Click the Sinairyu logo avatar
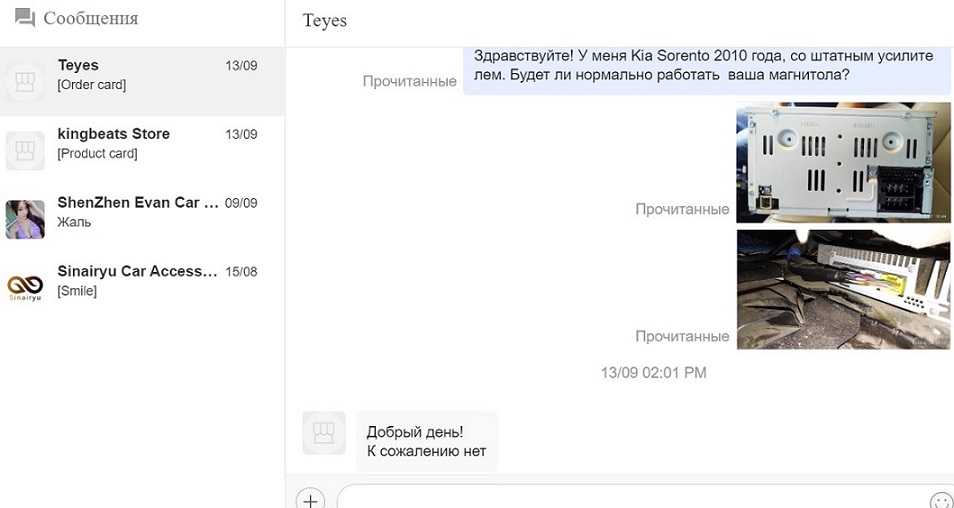This screenshot has width=954, height=508. 25,288
